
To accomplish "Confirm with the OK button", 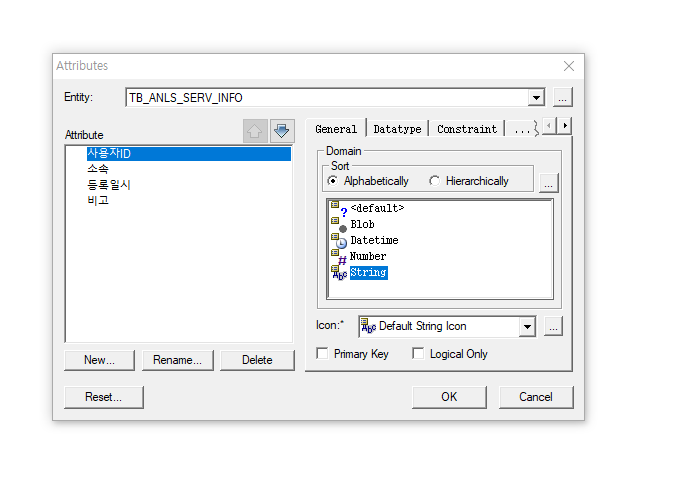I will click(x=449, y=397).
